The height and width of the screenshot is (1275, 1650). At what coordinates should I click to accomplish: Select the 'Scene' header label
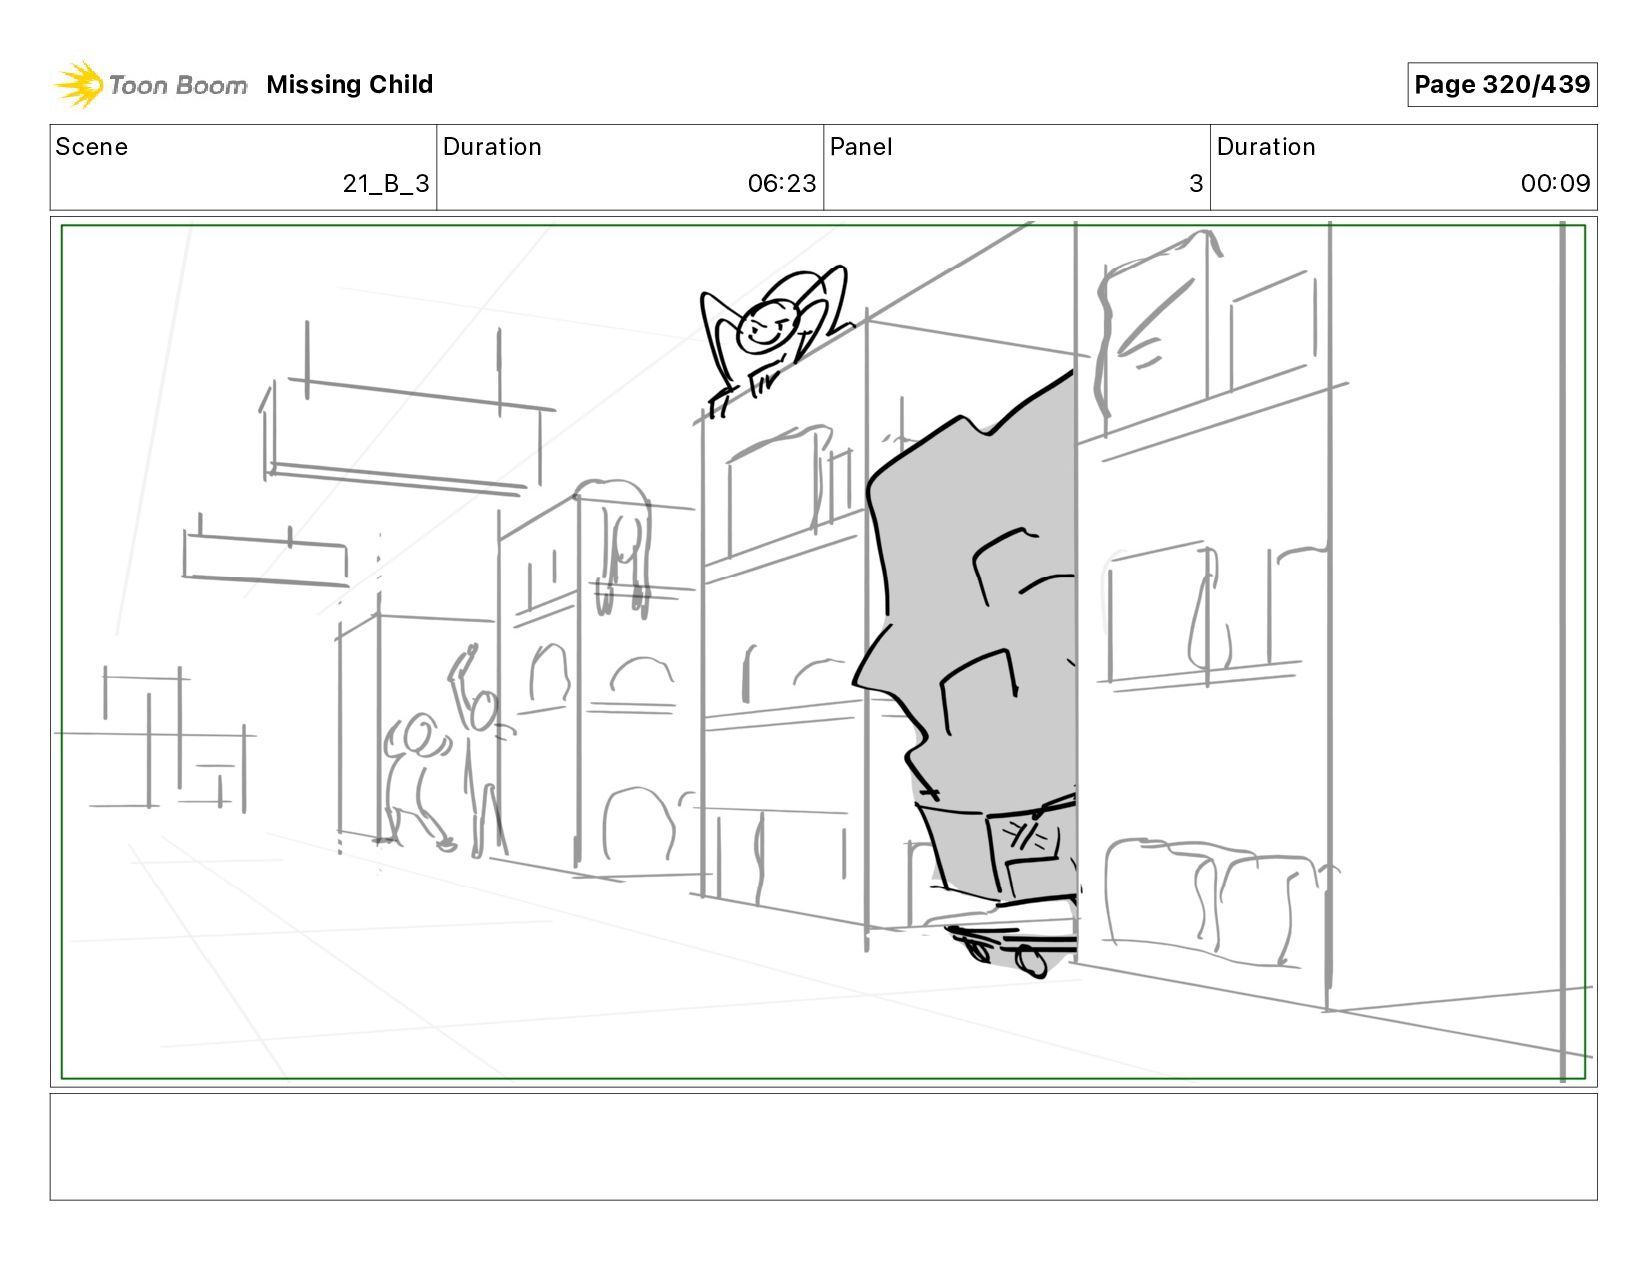coord(92,147)
